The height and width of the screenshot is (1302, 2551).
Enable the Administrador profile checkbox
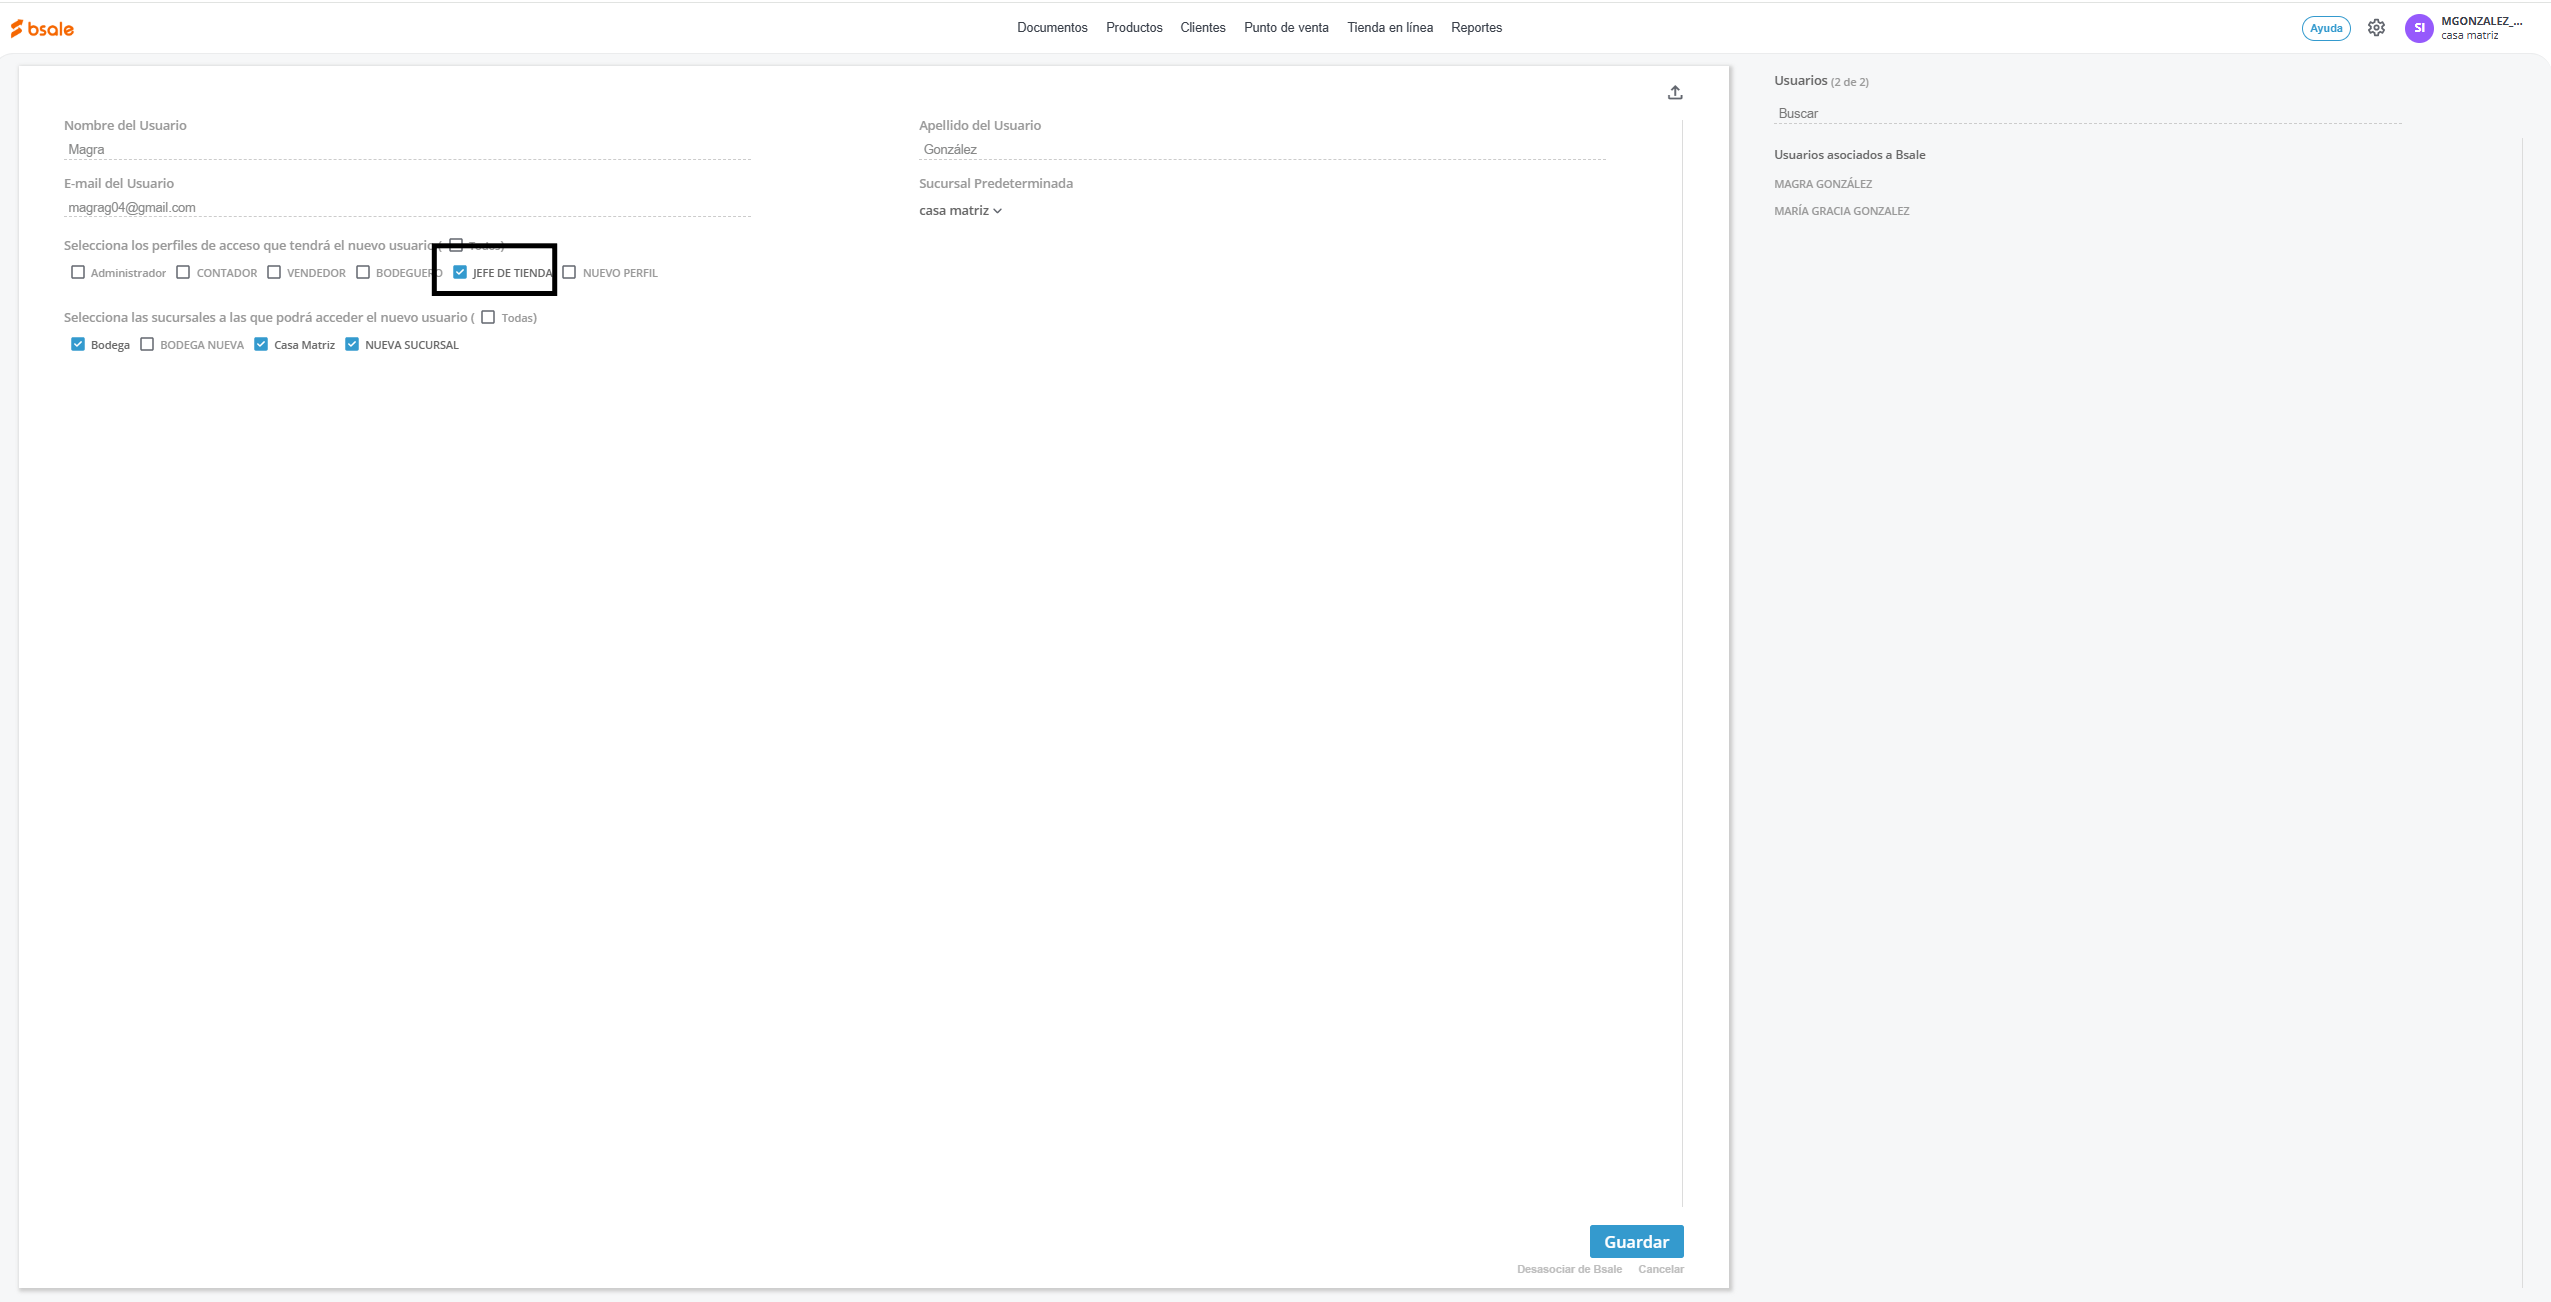coord(78,272)
